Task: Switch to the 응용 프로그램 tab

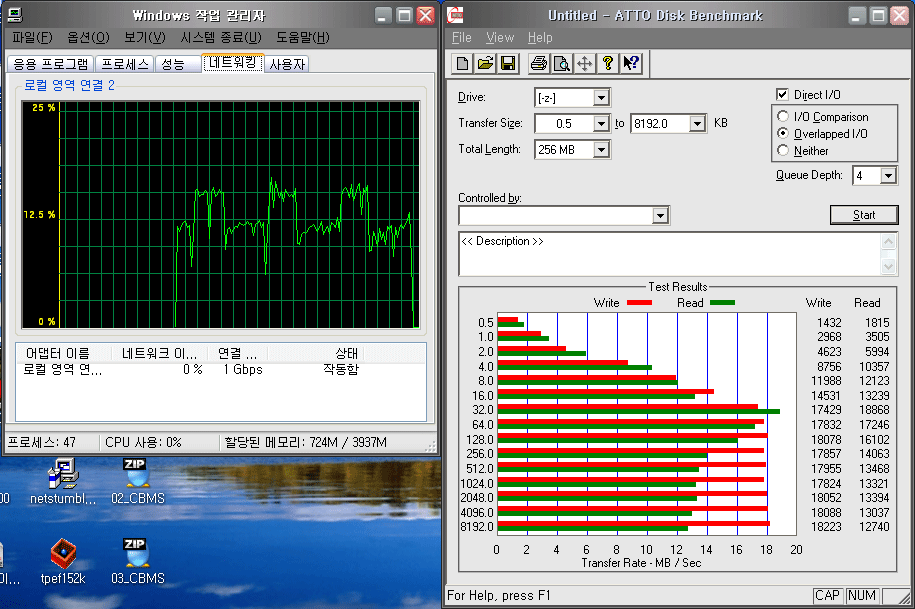Action: [x=51, y=64]
